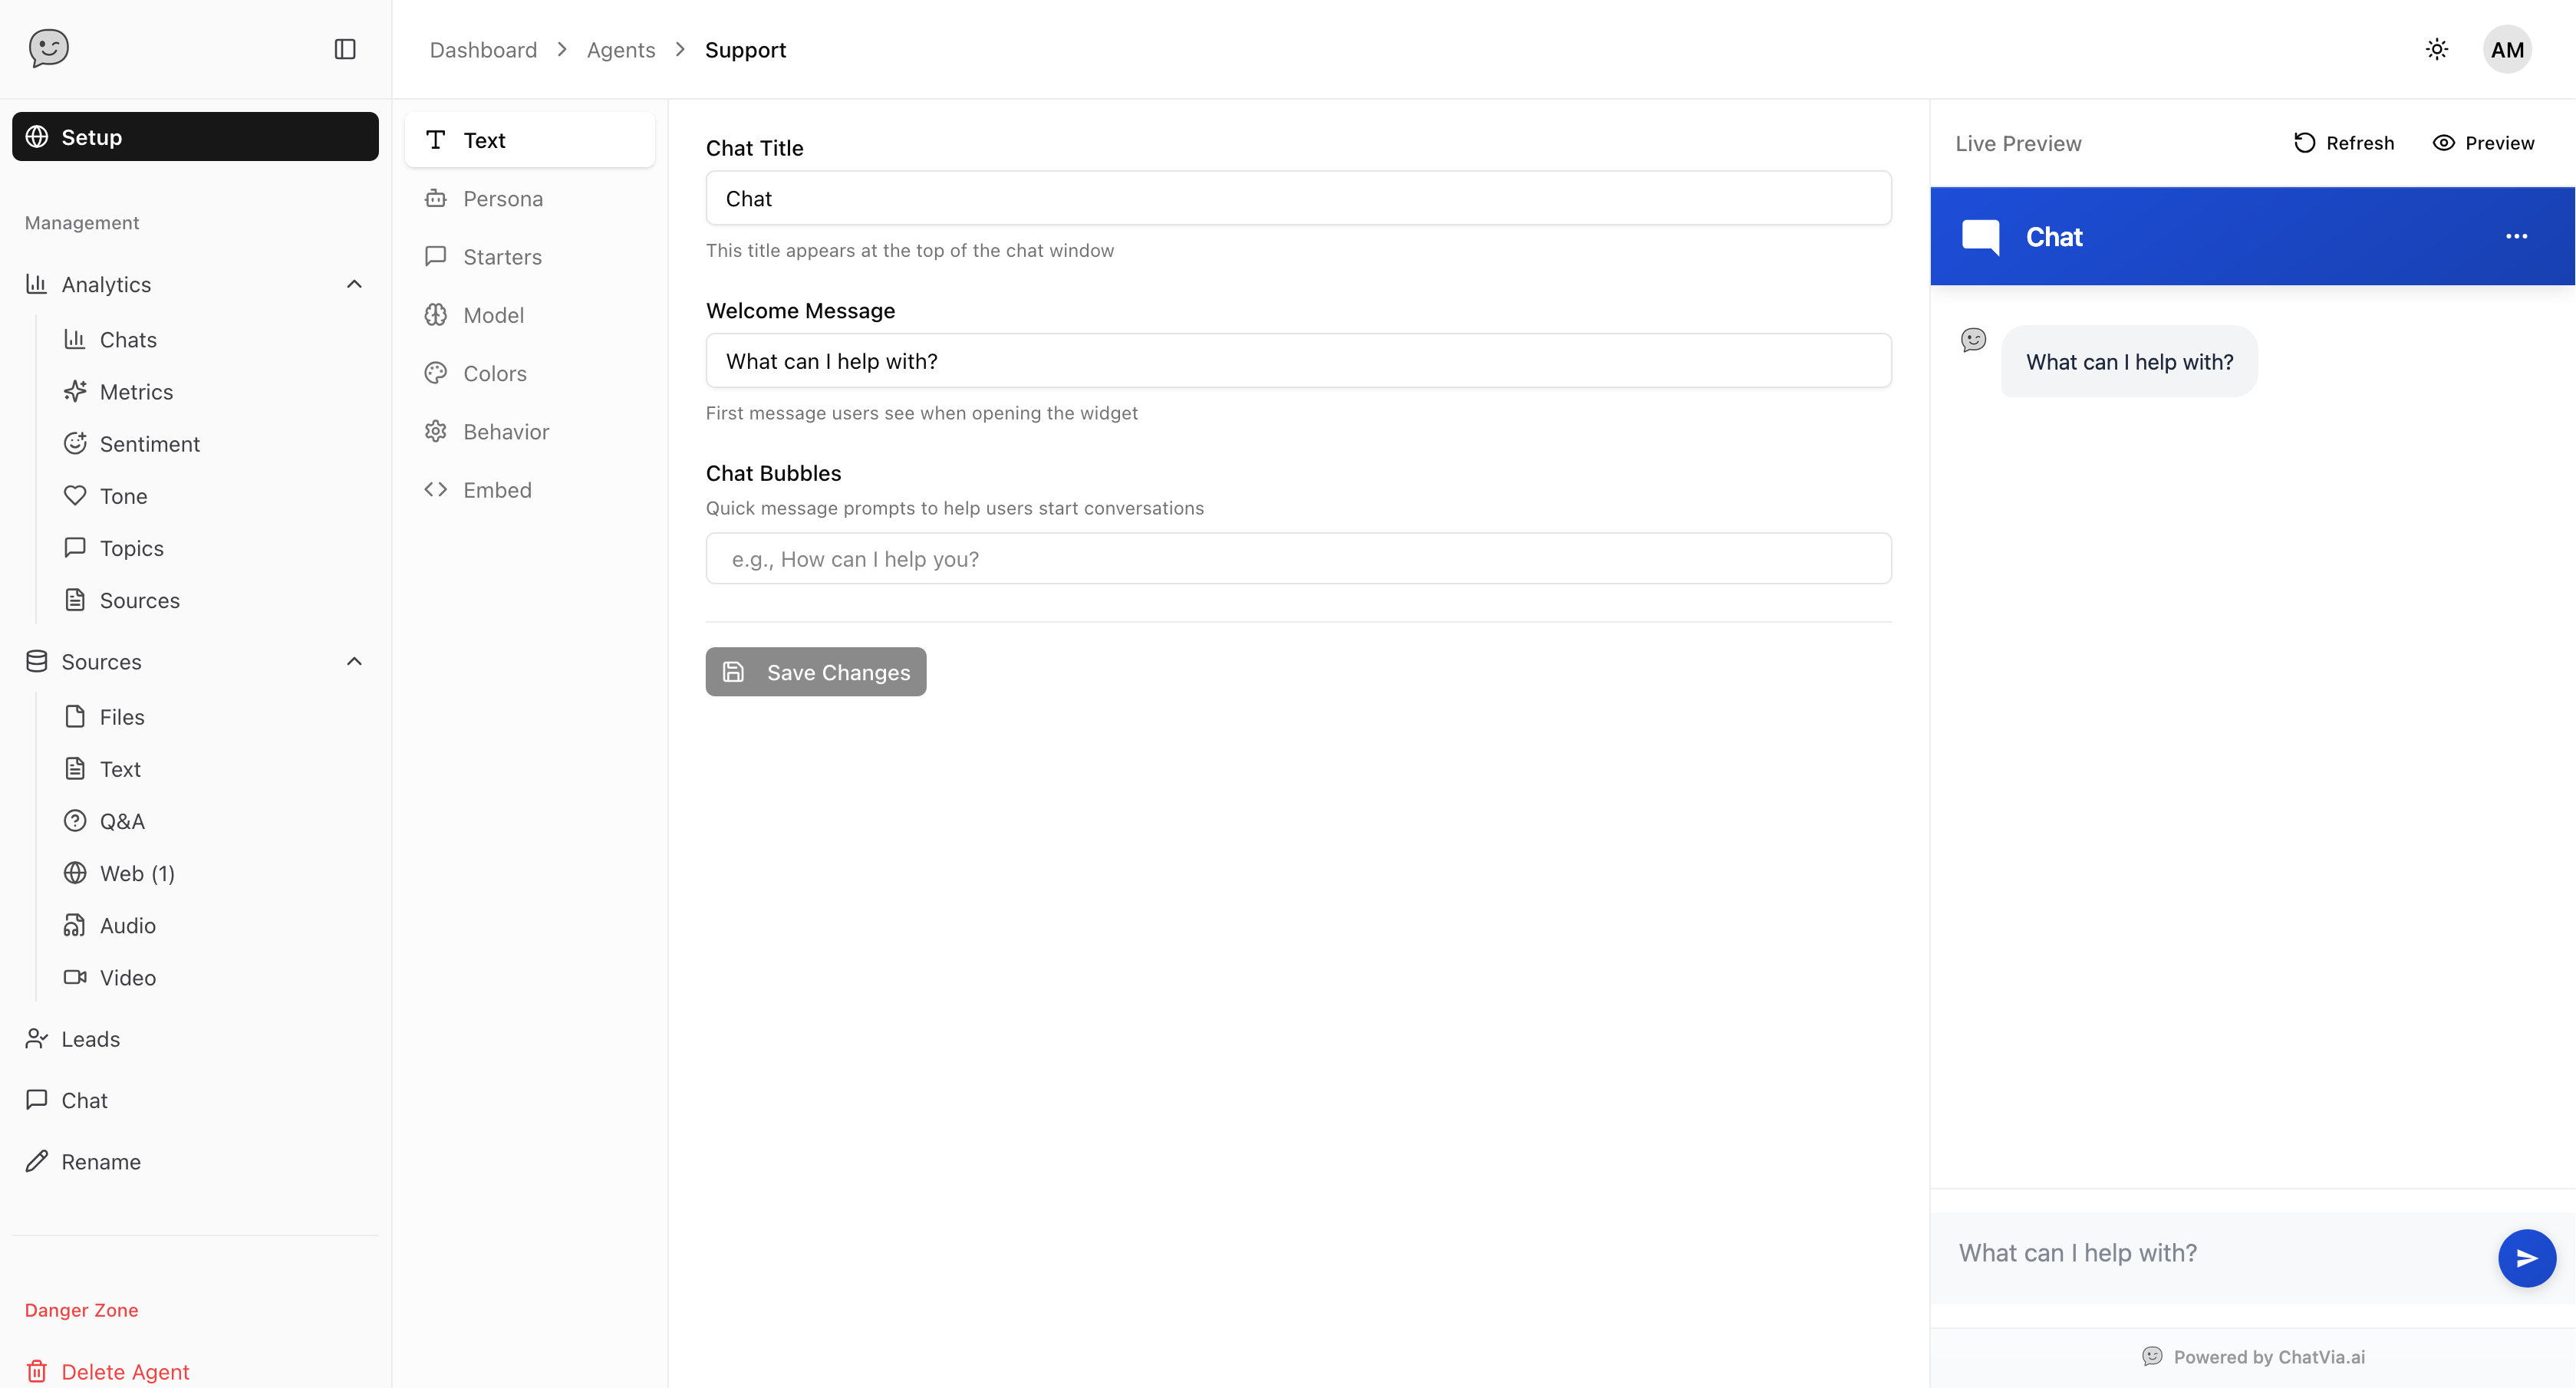The height and width of the screenshot is (1388, 2576).
Task: Click the Delete Agent trash icon
Action: 37,1371
